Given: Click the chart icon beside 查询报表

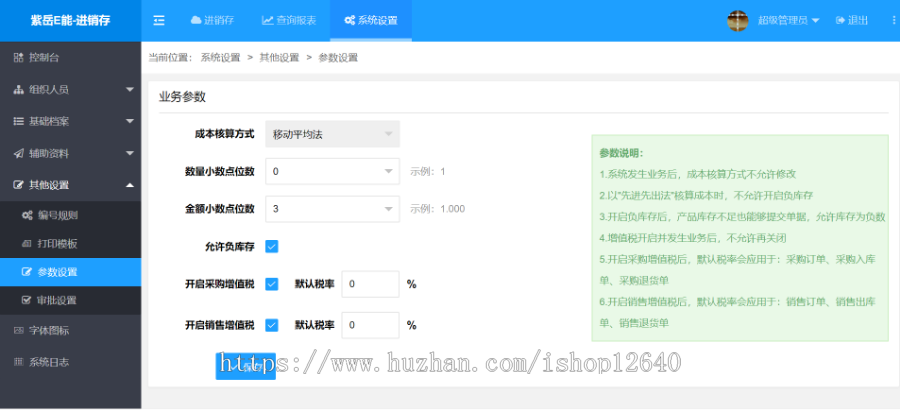Looking at the screenshot, I should [267, 20].
